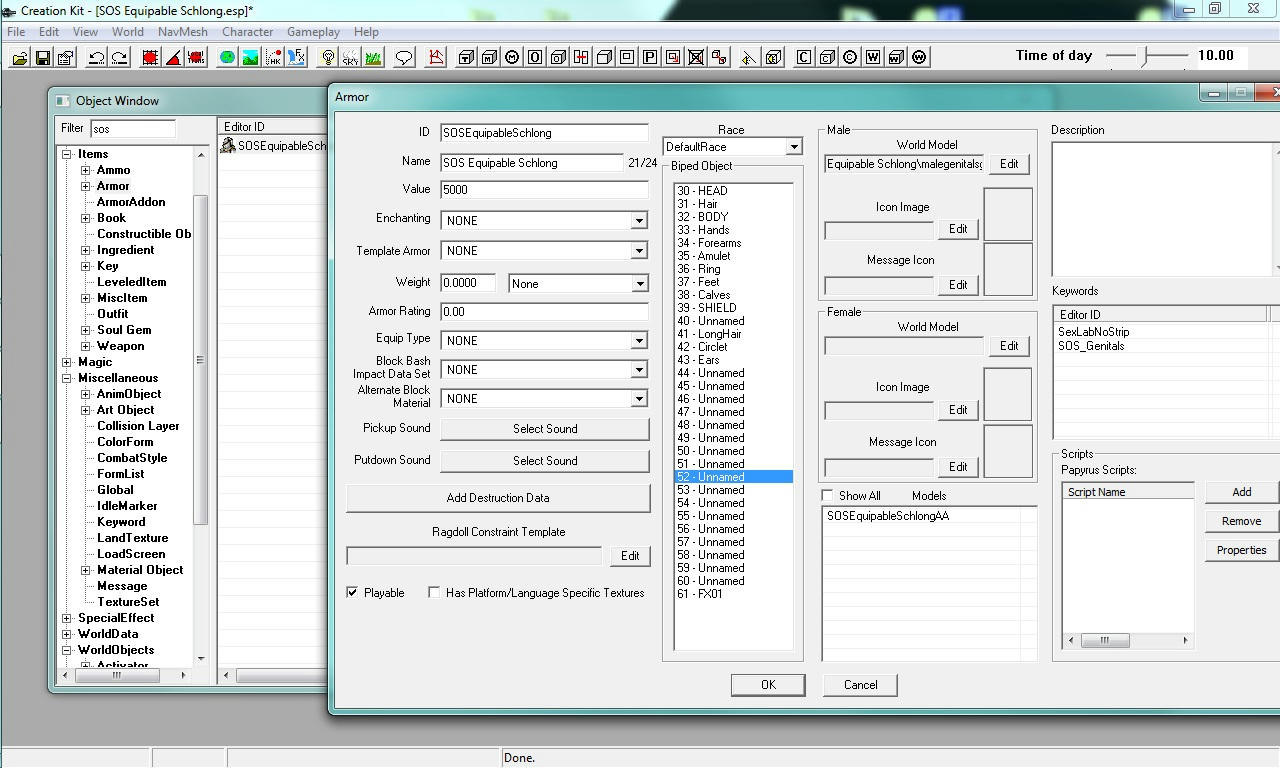The height and width of the screenshot is (768, 1280).
Task: Expand the Weapon tree node
Action: tap(86, 346)
